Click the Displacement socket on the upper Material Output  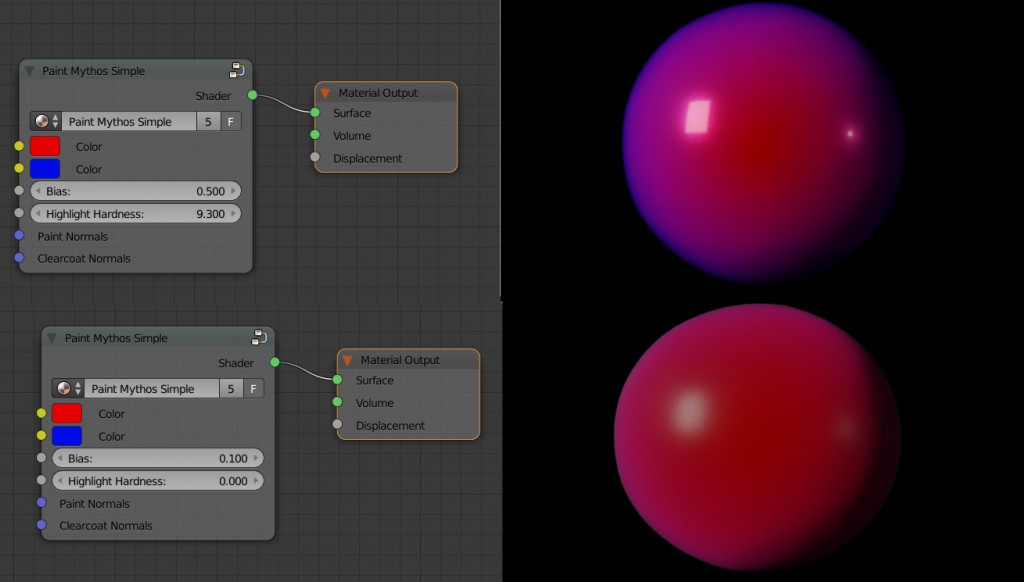coord(315,158)
